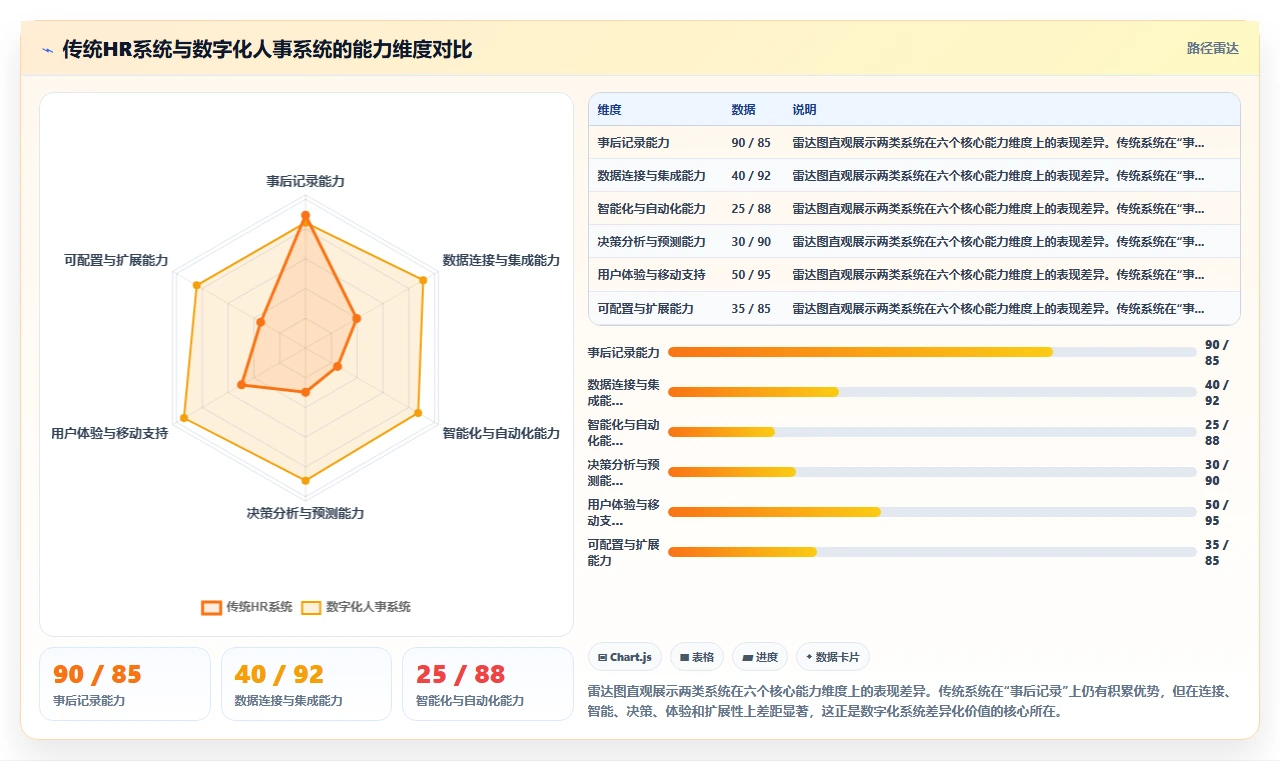Click 数字化人事系统 radar point on 决策分析与预测能力 axis

pos(305,480)
